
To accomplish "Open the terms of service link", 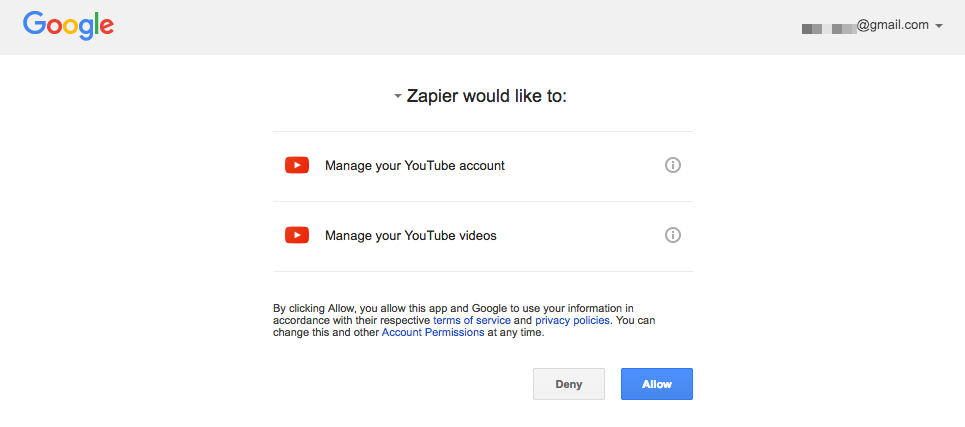I will click(471, 321).
